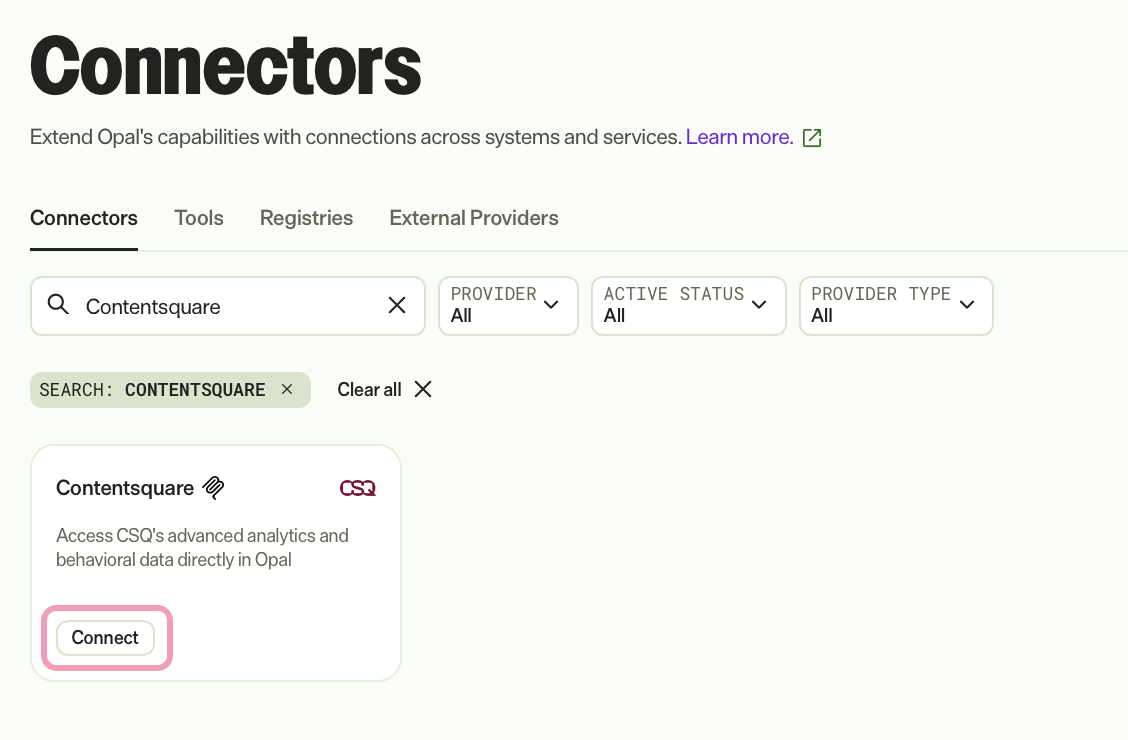Open the External Providers tab
Viewport: 1128px width, 740px height.
(x=473, y=218)
